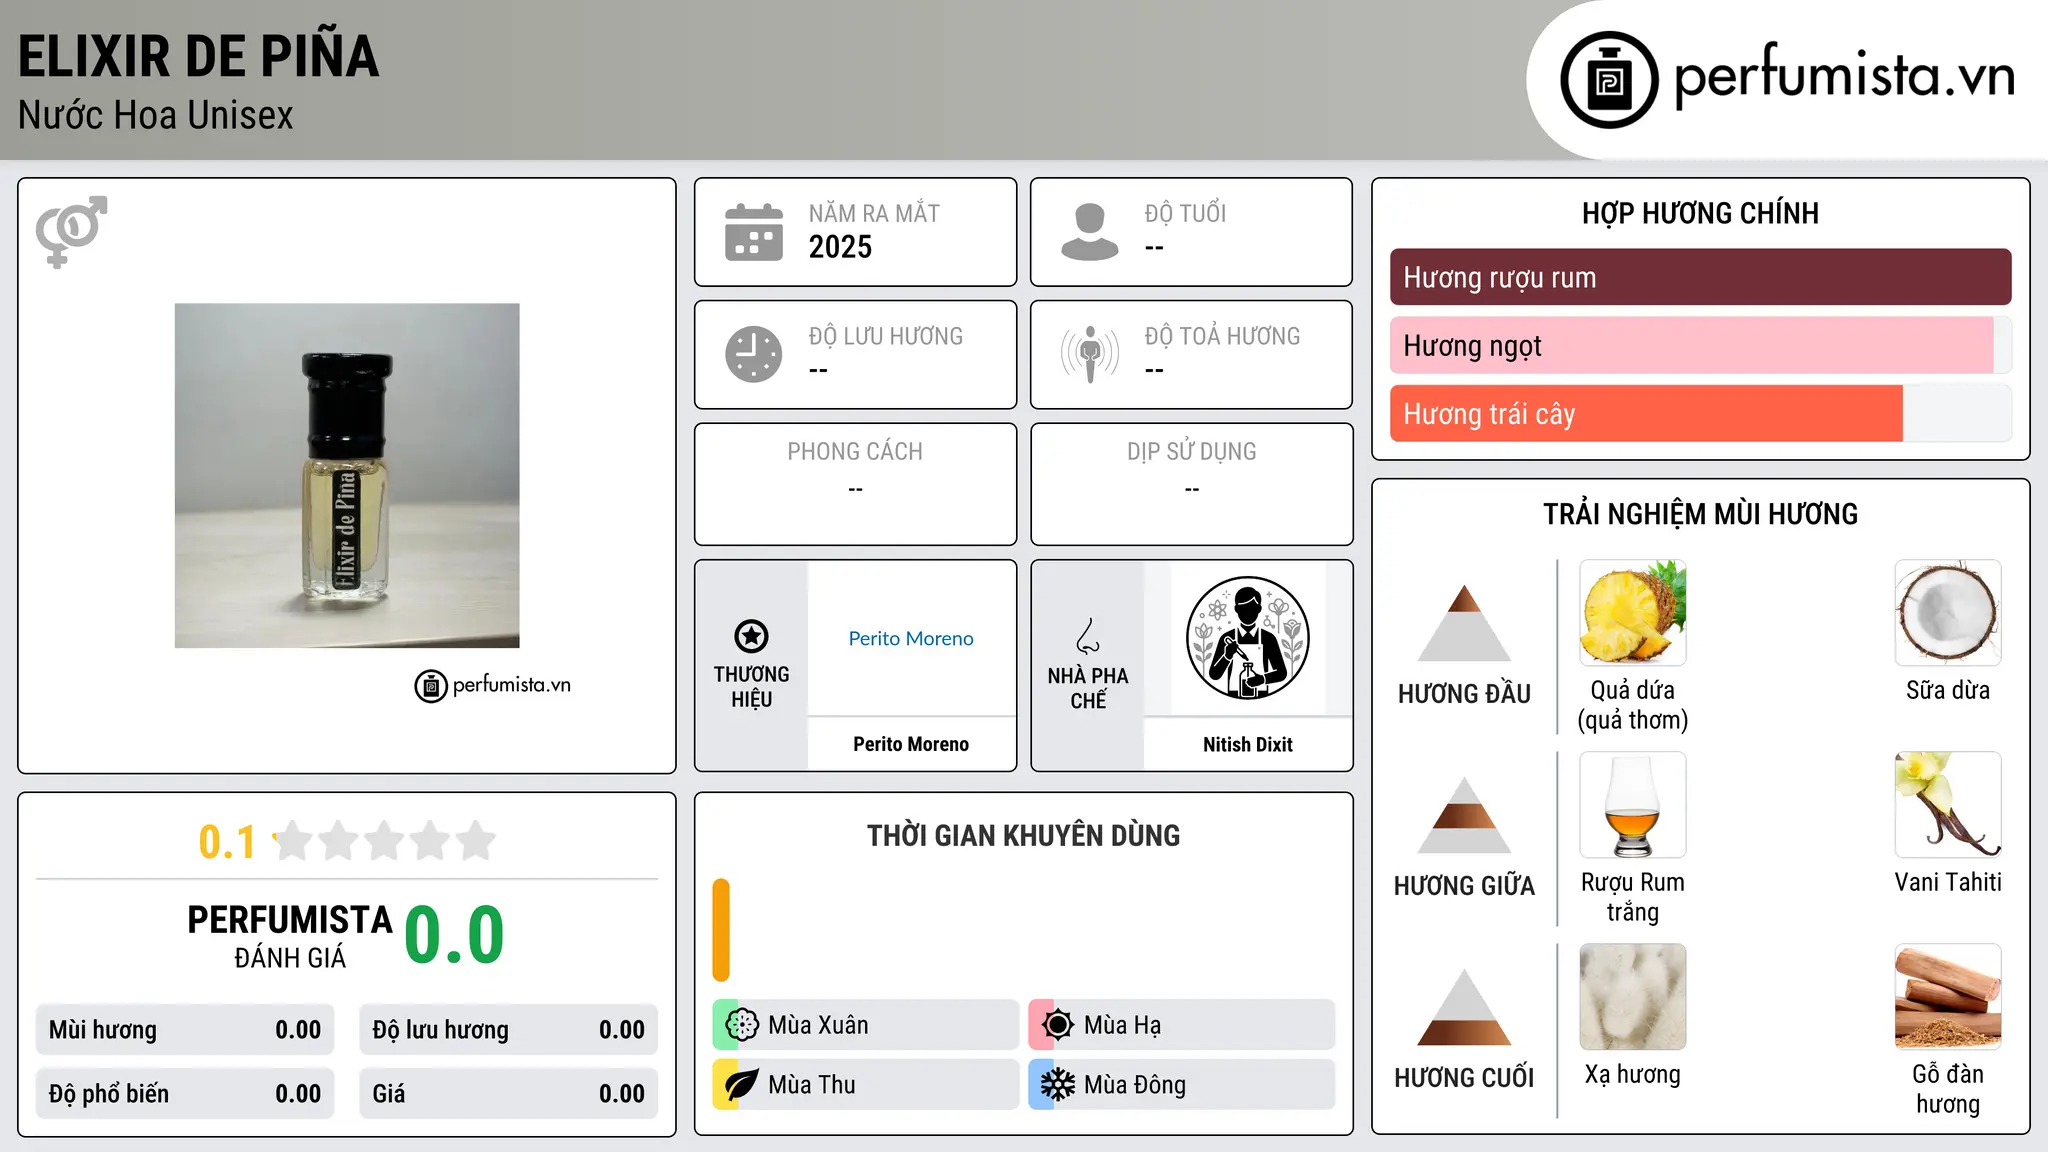
Task: Click the DỊP SỬ DỤNG card label
Action: click(1191, 452)
